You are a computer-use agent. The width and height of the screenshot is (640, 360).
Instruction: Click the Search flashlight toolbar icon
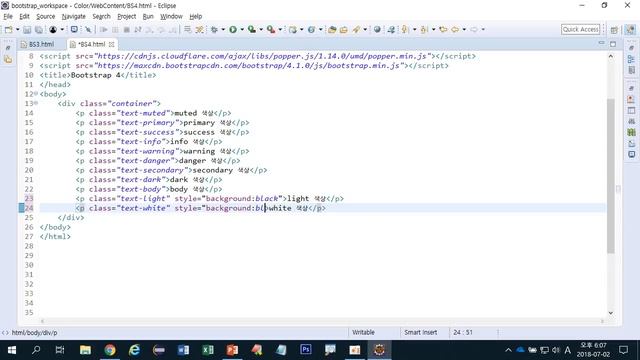point(357,29)
